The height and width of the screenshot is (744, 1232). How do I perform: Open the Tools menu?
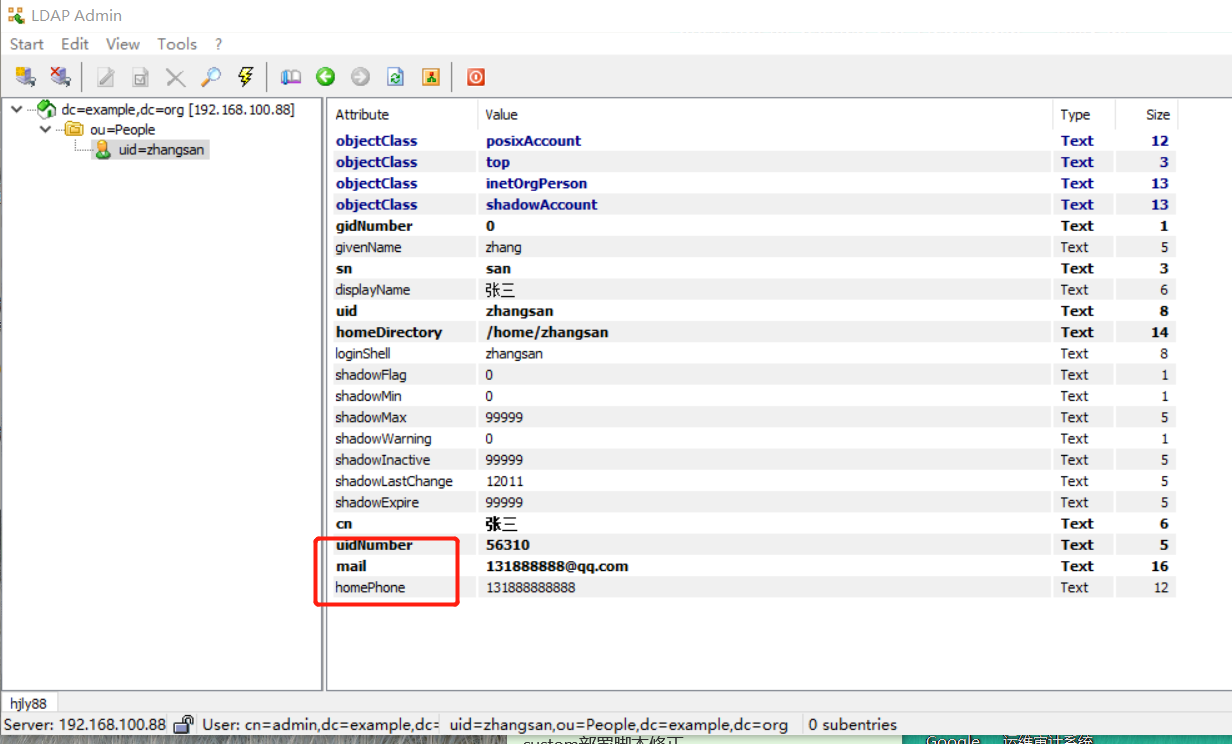[x=177, y=44]
